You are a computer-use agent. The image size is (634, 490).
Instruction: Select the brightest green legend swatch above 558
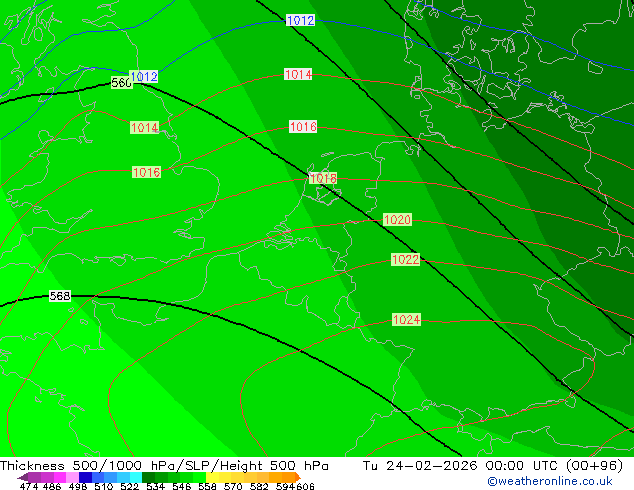tap(199, 477)
